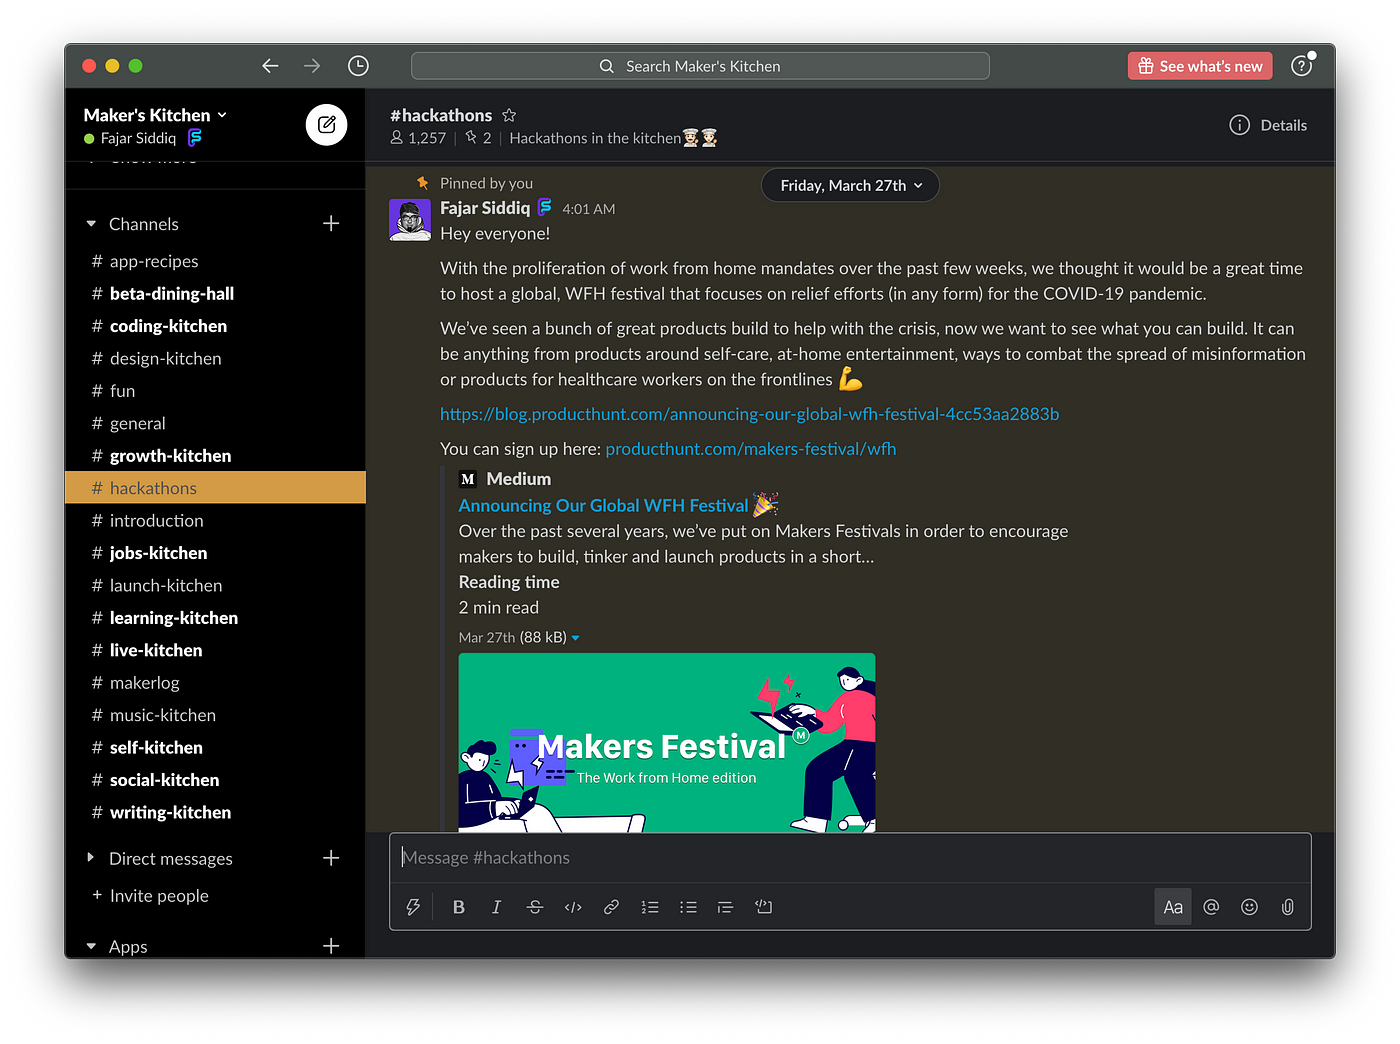
Task: Open the social-kitchen channel
Action: tap(215, 780)
